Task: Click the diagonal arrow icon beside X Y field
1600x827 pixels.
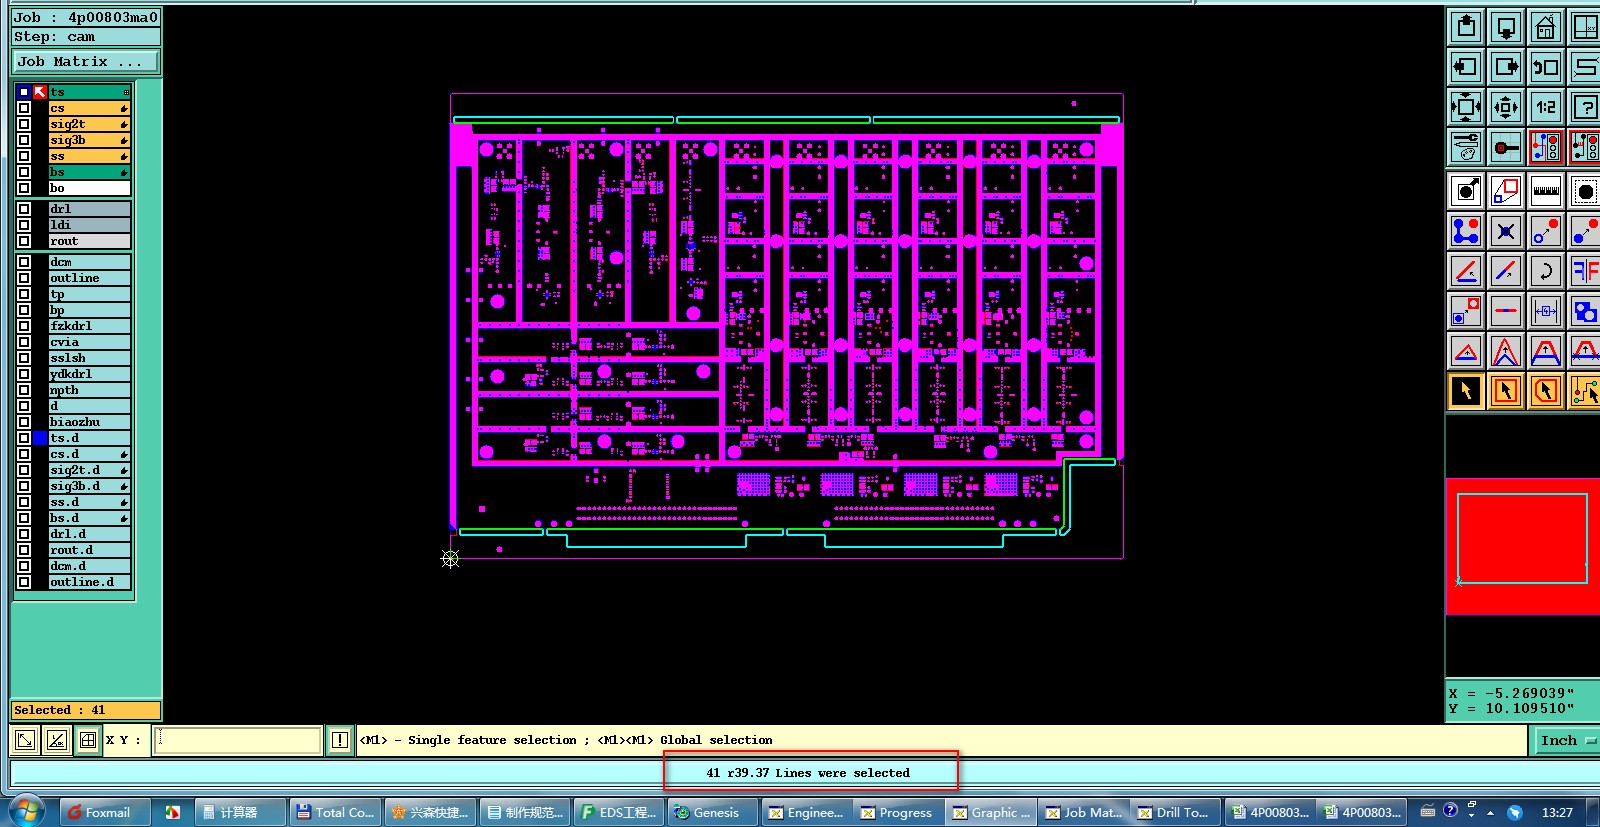Action: coord(25,740)
